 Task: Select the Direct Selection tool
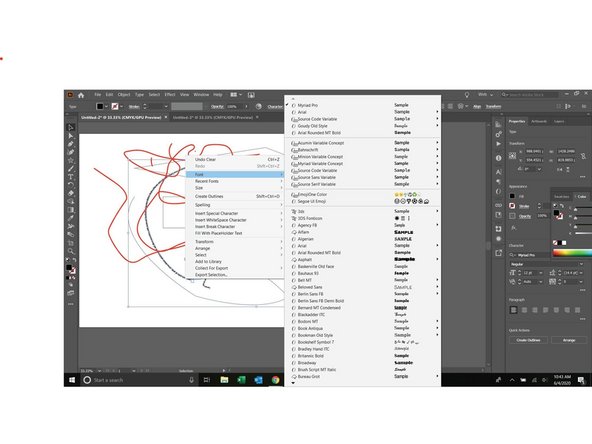tap(71, 136)
